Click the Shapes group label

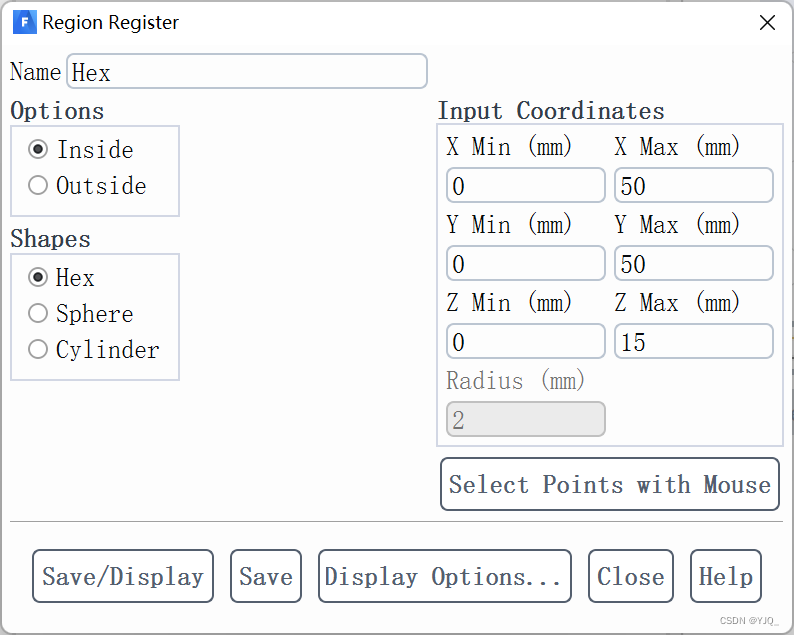50,239
